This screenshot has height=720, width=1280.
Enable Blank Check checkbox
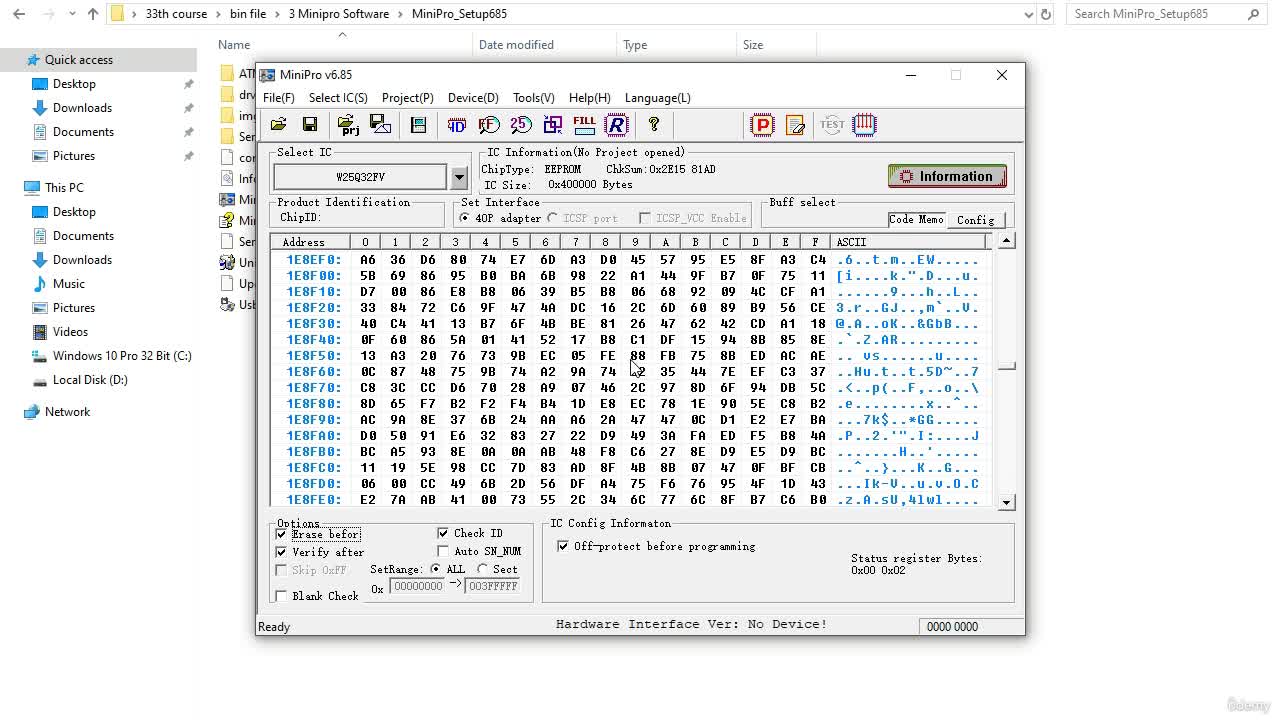[x=281, y=596]
